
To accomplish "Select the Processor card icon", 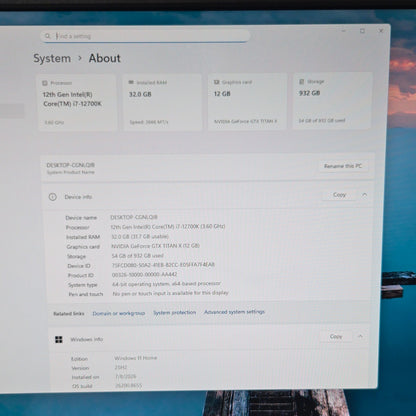I will click(x=45, y=83).
